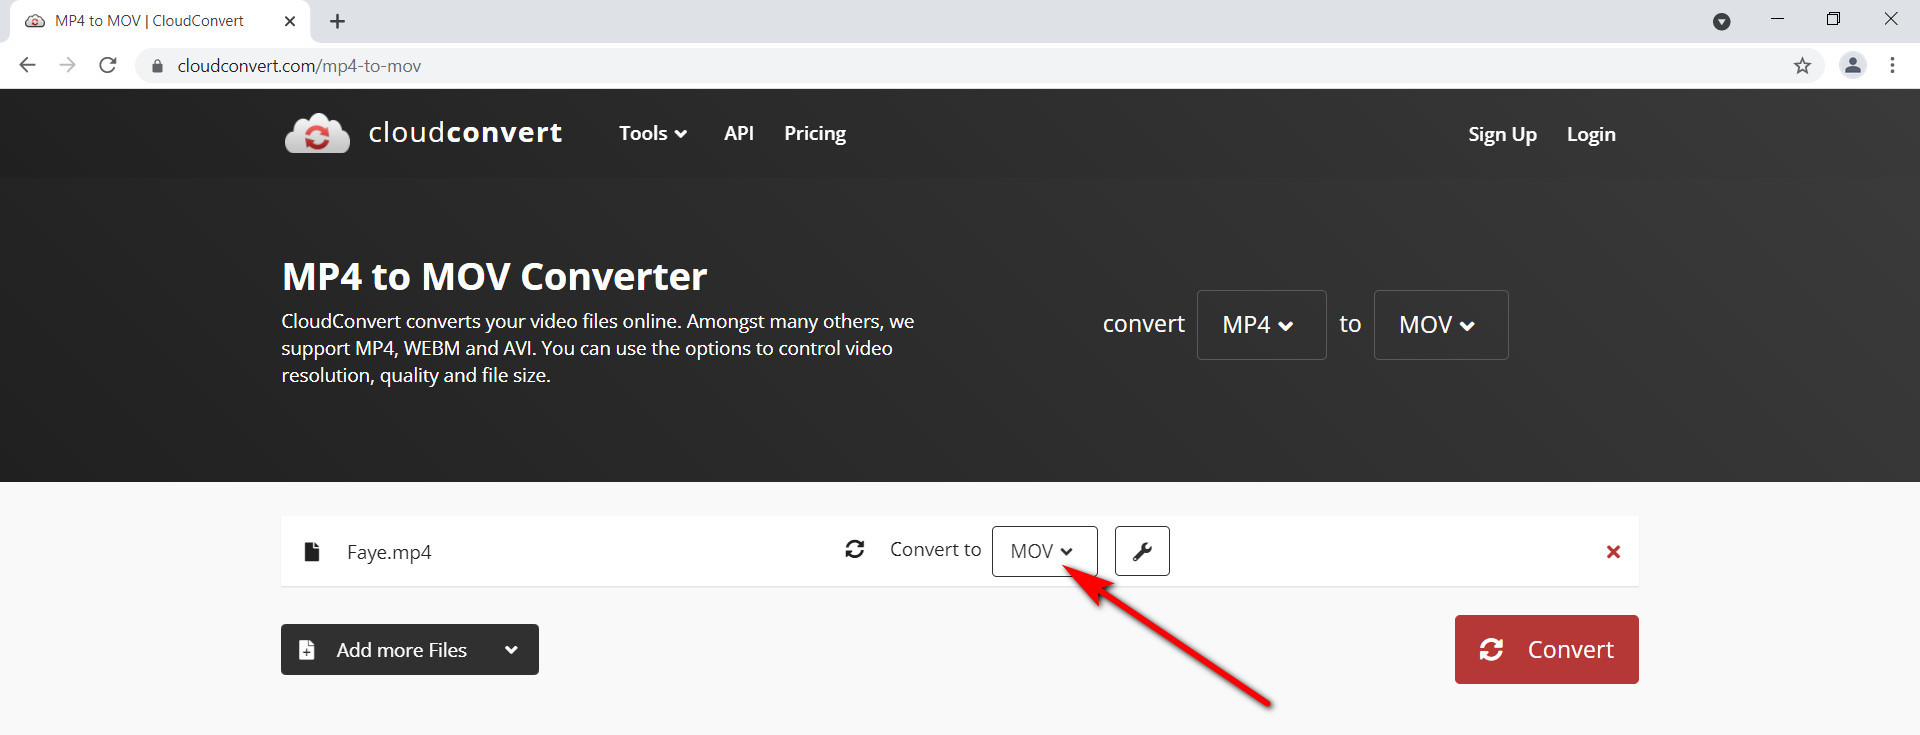Bookmark this page with the star icon
The image size is (1920, 735).
point(1802,66)
